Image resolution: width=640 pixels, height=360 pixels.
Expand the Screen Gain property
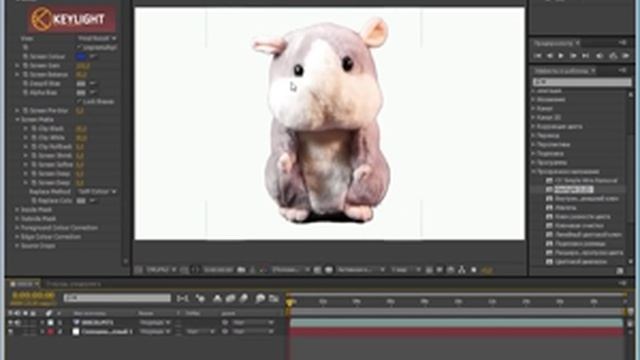(x=17, y=65)
